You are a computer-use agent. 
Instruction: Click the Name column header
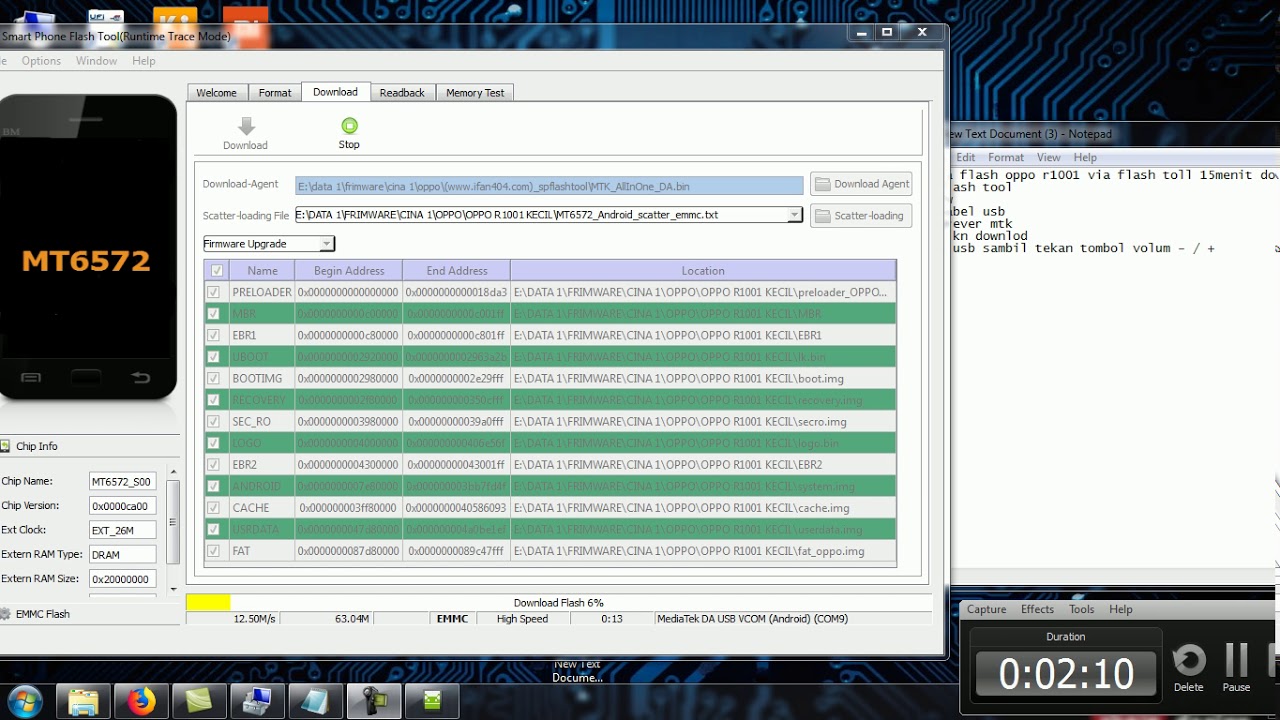[262, 271]
